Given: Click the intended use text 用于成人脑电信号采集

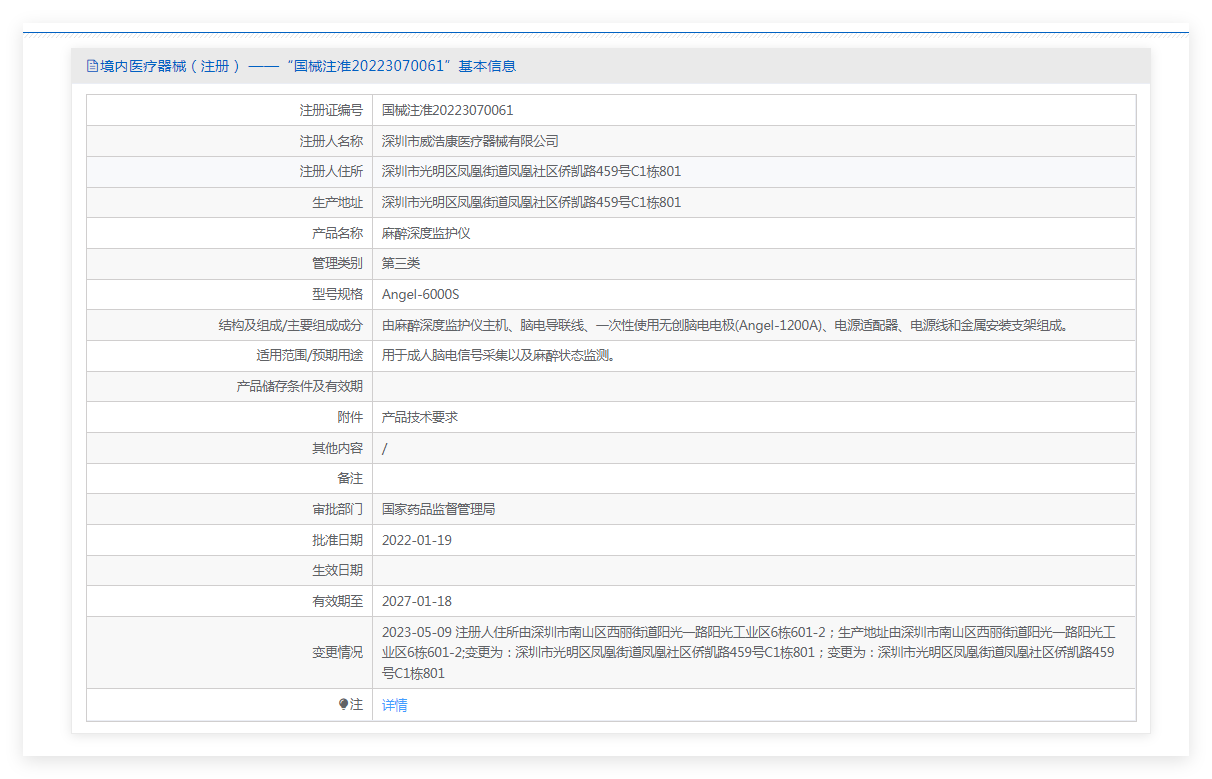Looking at the screenshot, I should (497, 356).
